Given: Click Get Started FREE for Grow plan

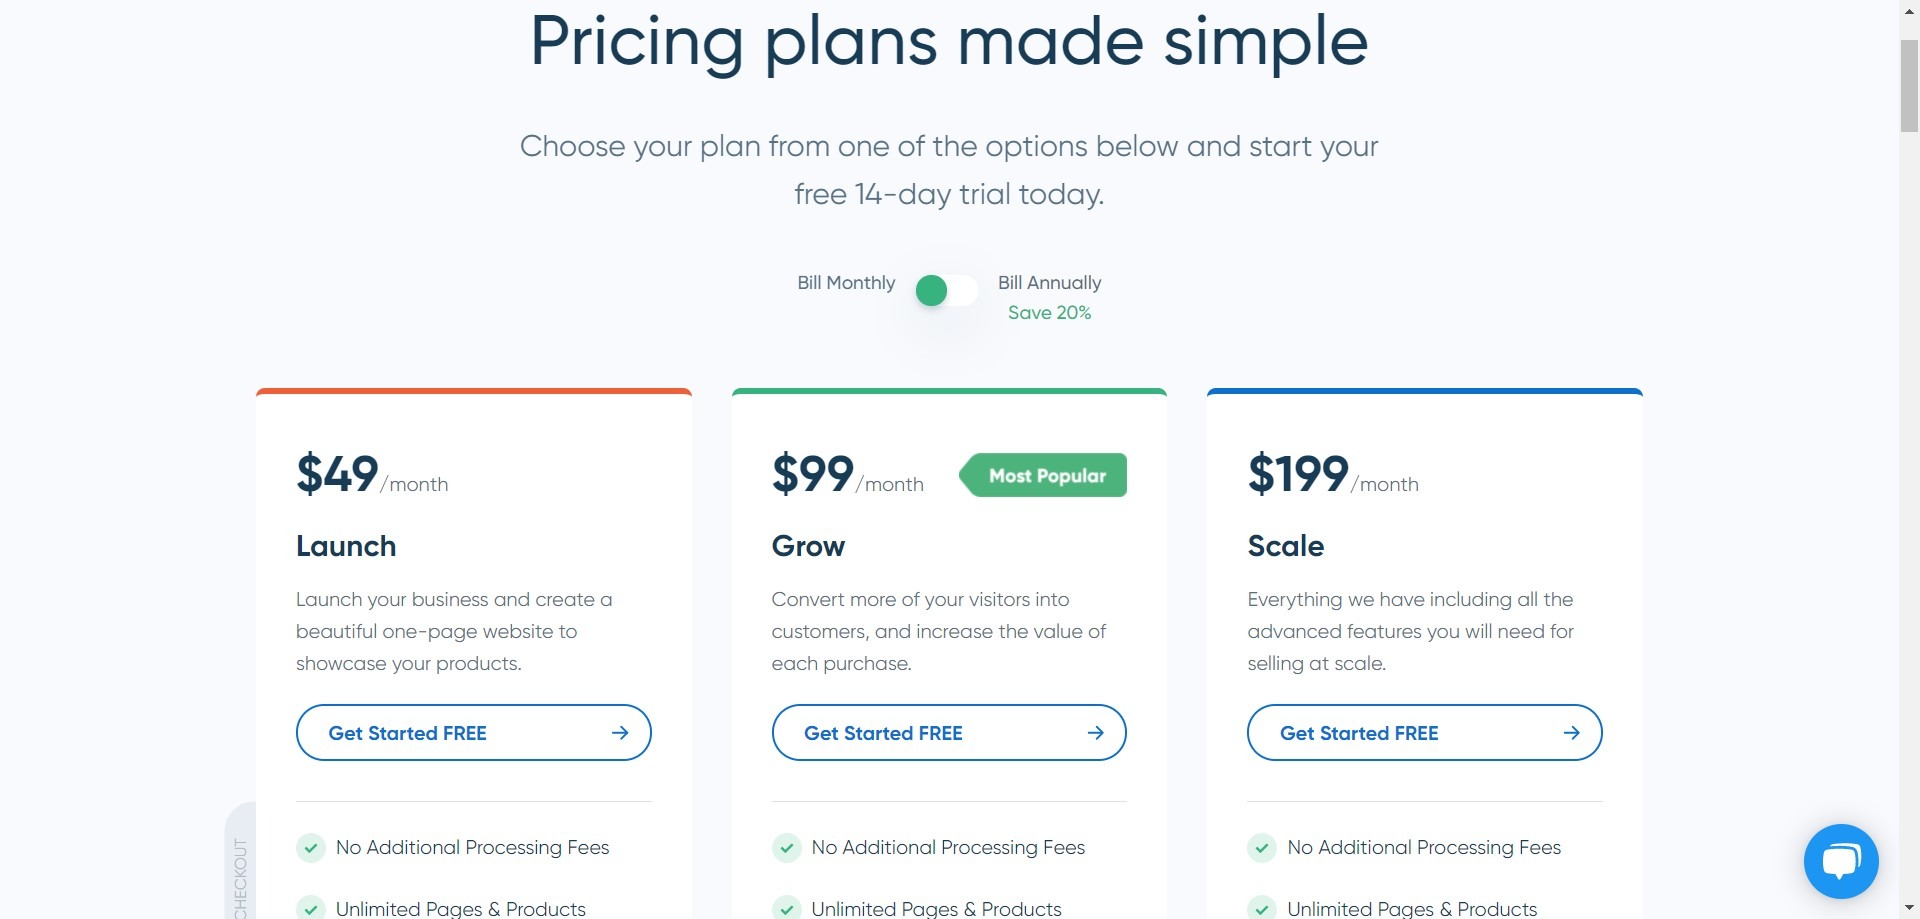Looking at the screenshot, I should pos(949,733).
